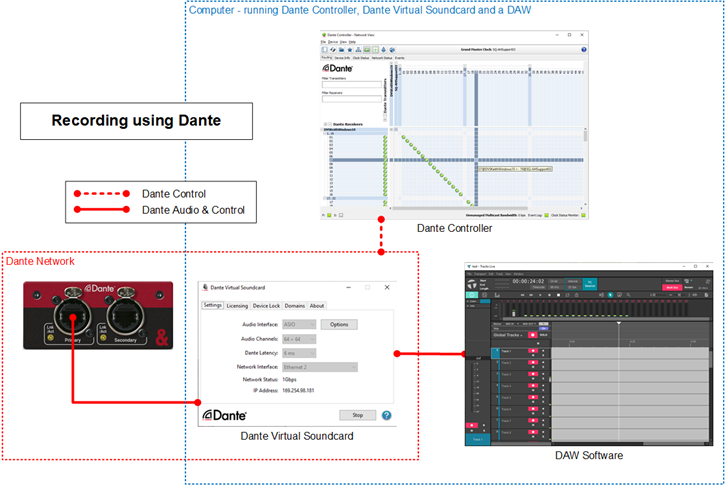The width and height of the screenshot is (725, 485).
Task: Click the Filter Transmitters input field
Action: coord(352,85)
